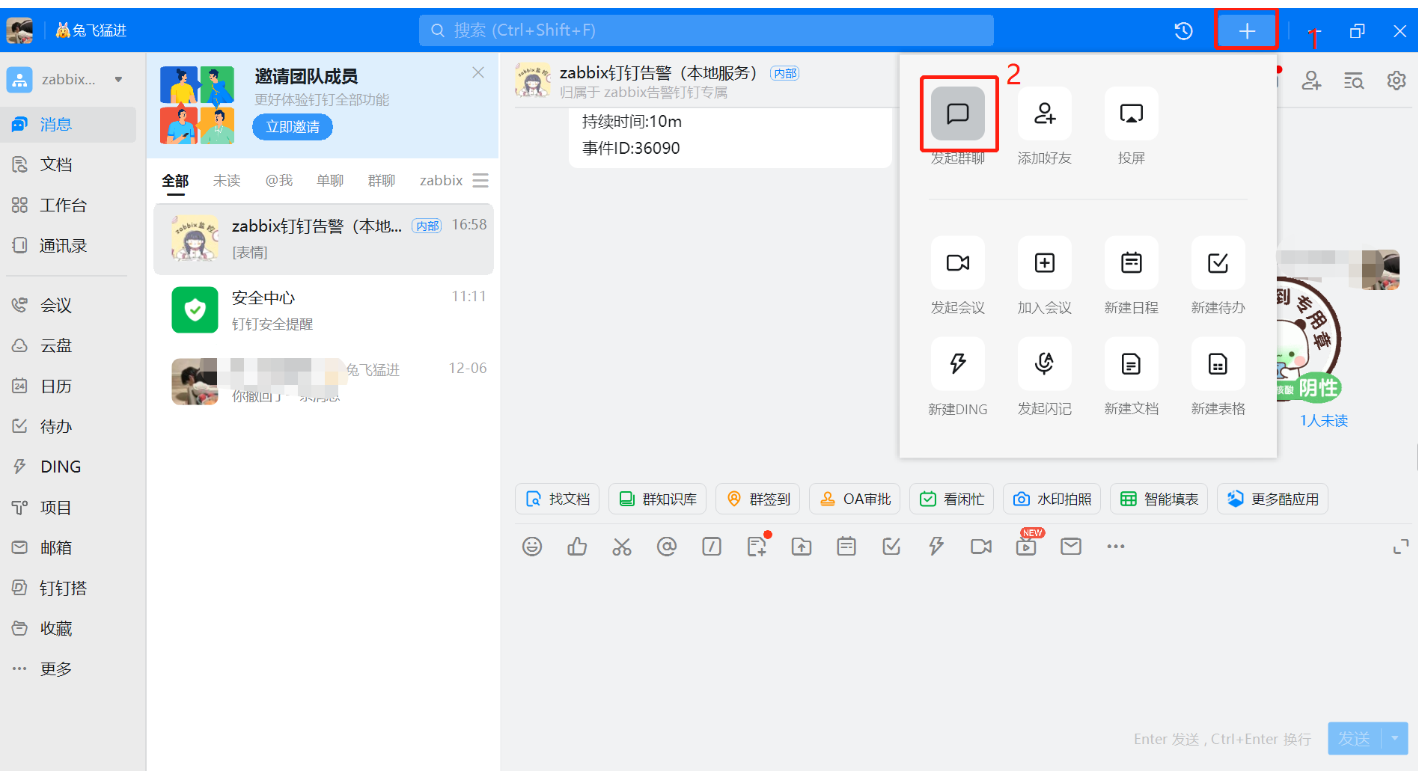Open chat settings gear icon
This screenshot has width=1418, height=774.
1397,81
